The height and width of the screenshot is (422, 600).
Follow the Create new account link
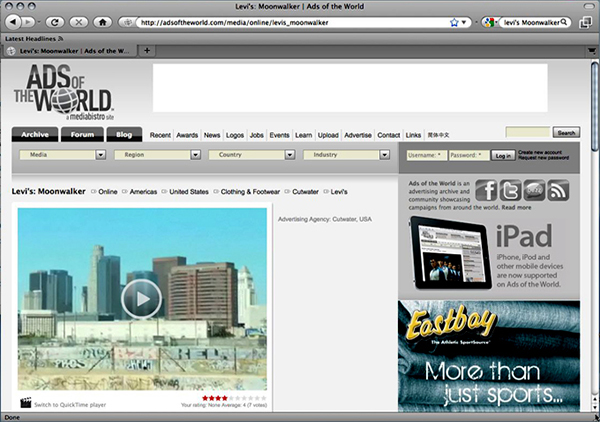(540, 152)
